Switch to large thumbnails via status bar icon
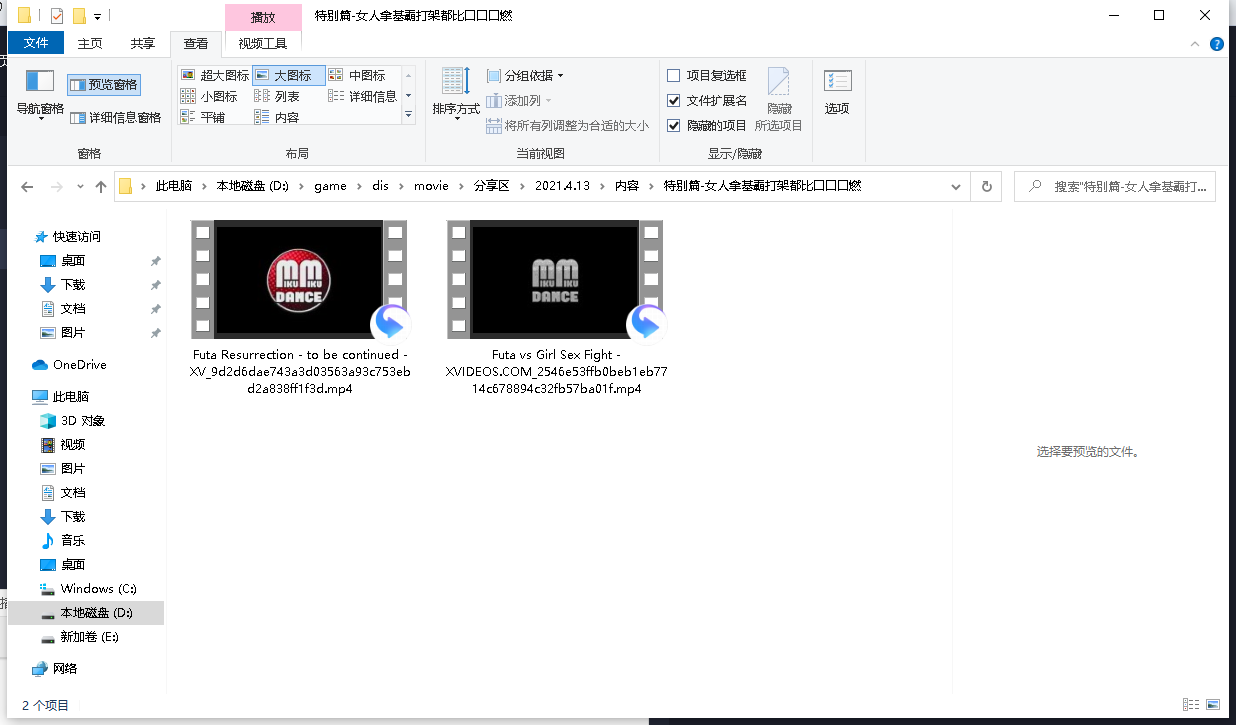1236x725 pixels. coord(1213,705)
